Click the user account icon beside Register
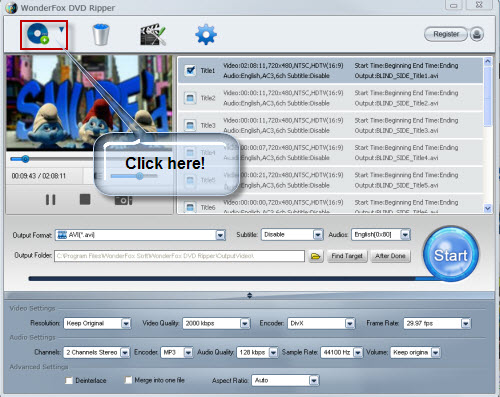Screen dimensions: 500x397 click(477, 34)
